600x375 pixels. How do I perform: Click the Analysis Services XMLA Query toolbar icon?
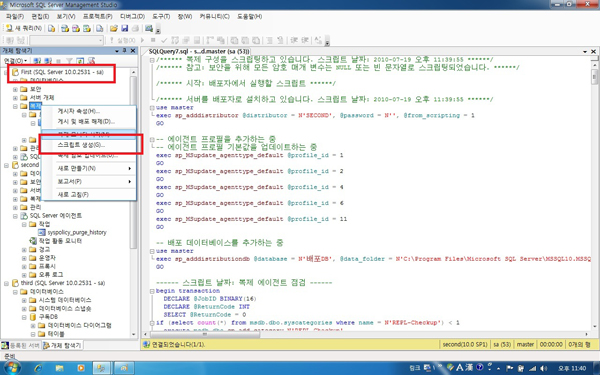click(87, 28)
